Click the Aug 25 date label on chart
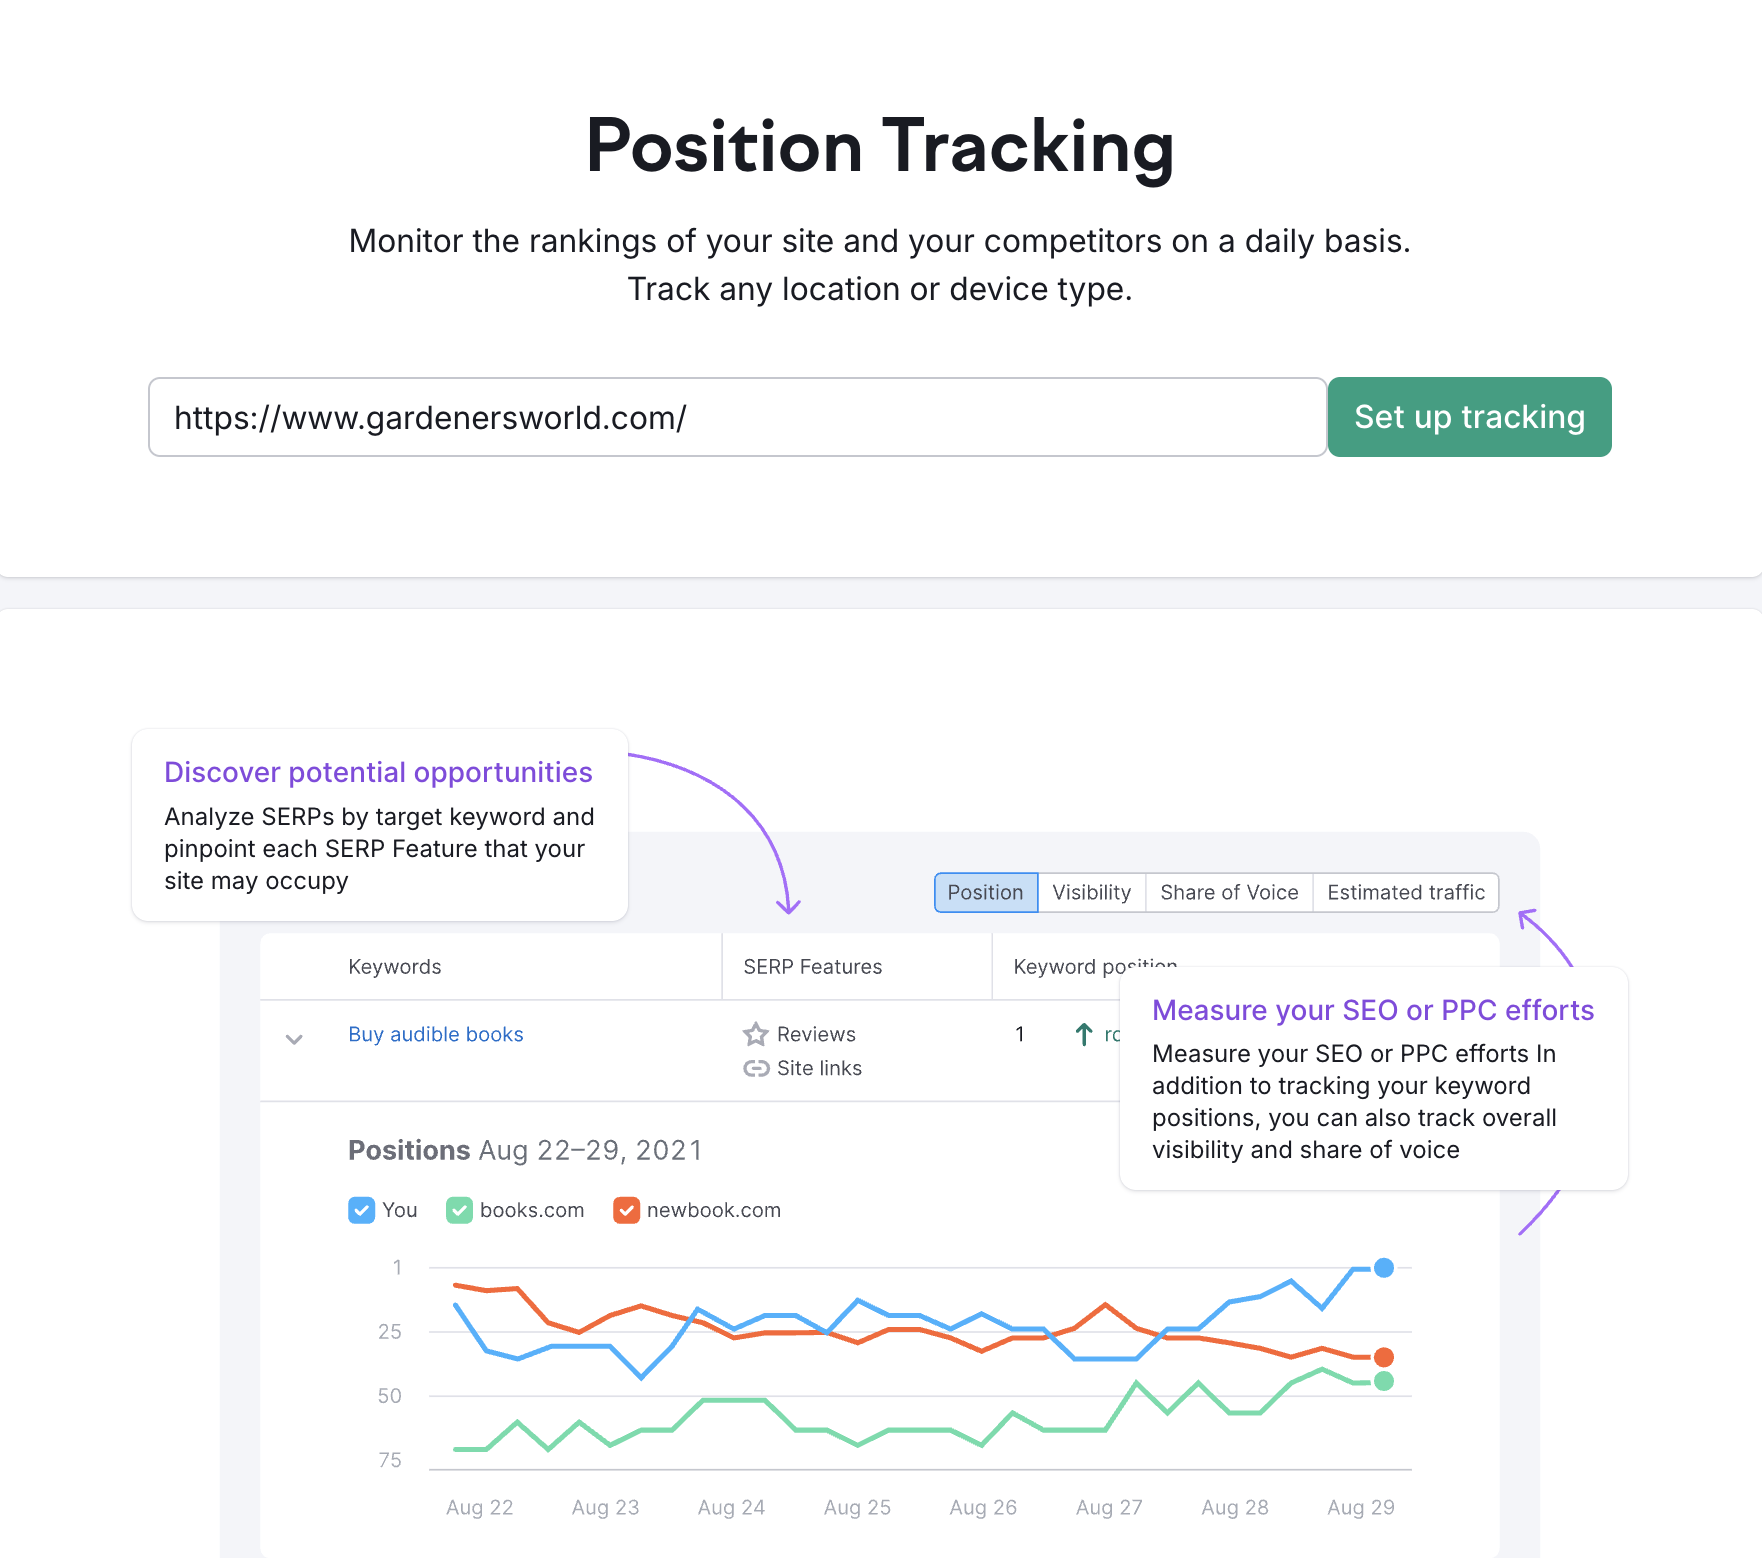Viewport: 1762px width, 1558px height. coord(857,1507)
